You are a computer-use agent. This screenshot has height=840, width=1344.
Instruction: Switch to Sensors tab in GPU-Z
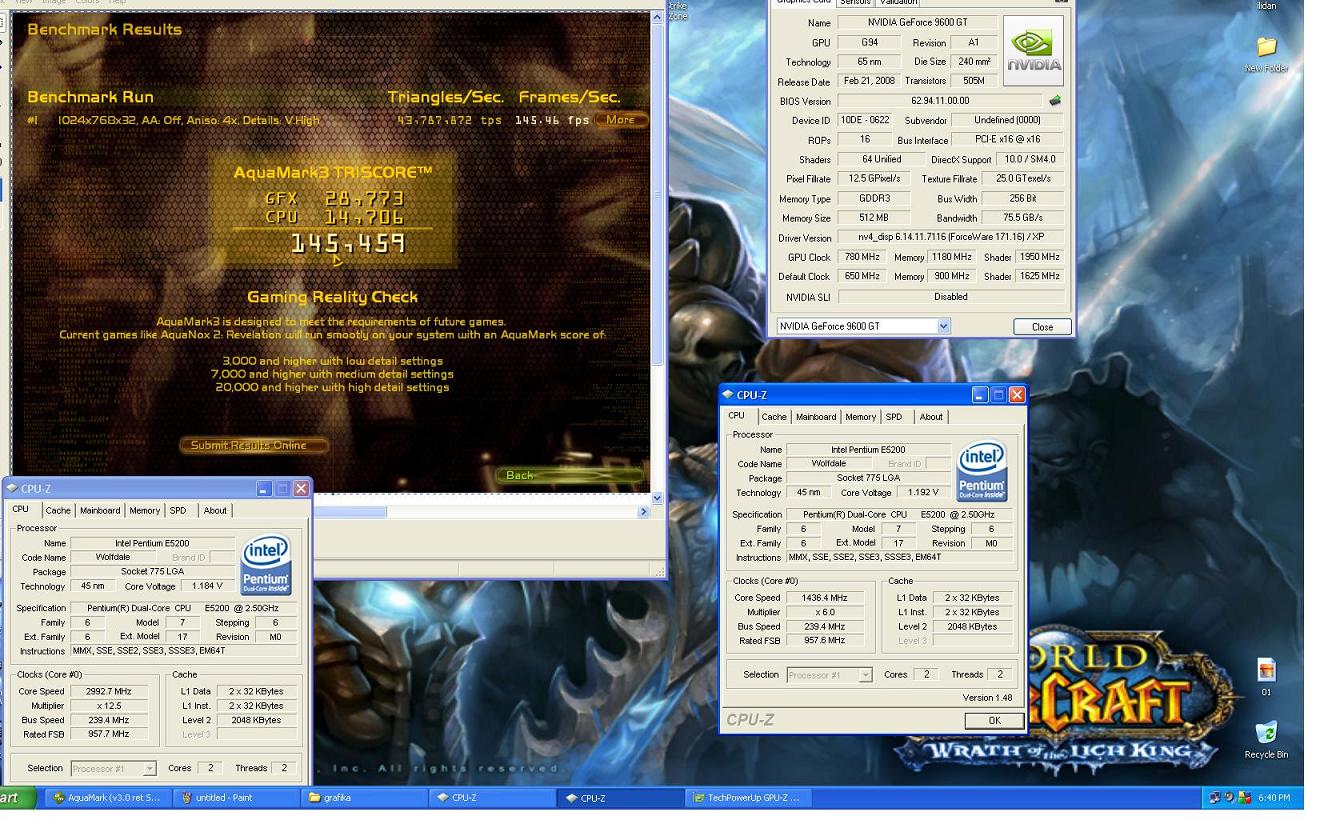[854, 3]
